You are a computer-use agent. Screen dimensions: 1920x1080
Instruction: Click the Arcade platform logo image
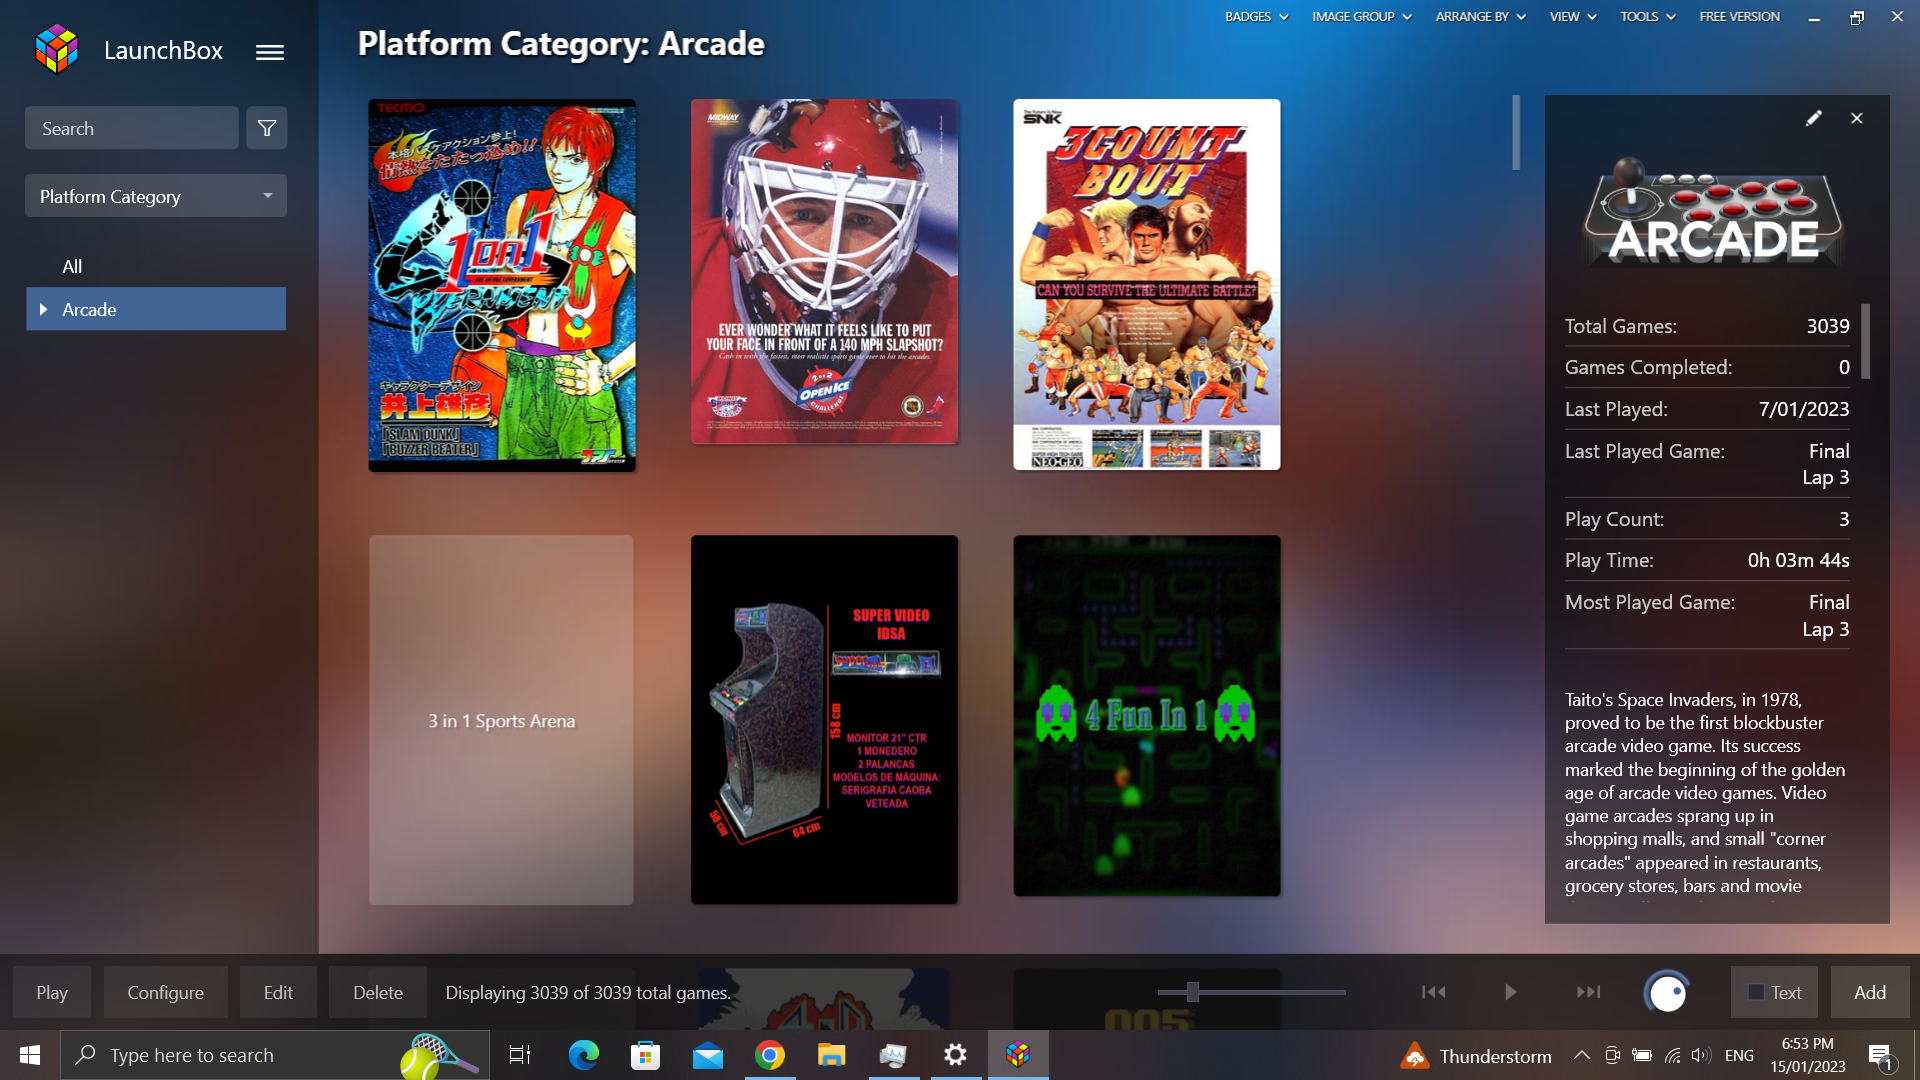(1714, 213)
